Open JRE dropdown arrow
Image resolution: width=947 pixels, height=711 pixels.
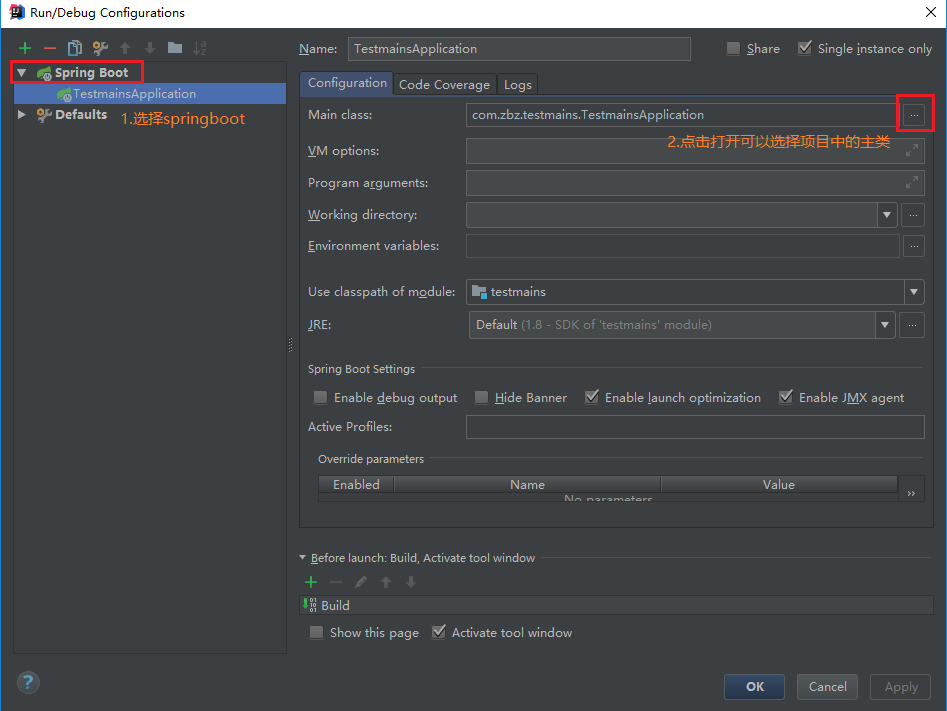pos(885,325)
